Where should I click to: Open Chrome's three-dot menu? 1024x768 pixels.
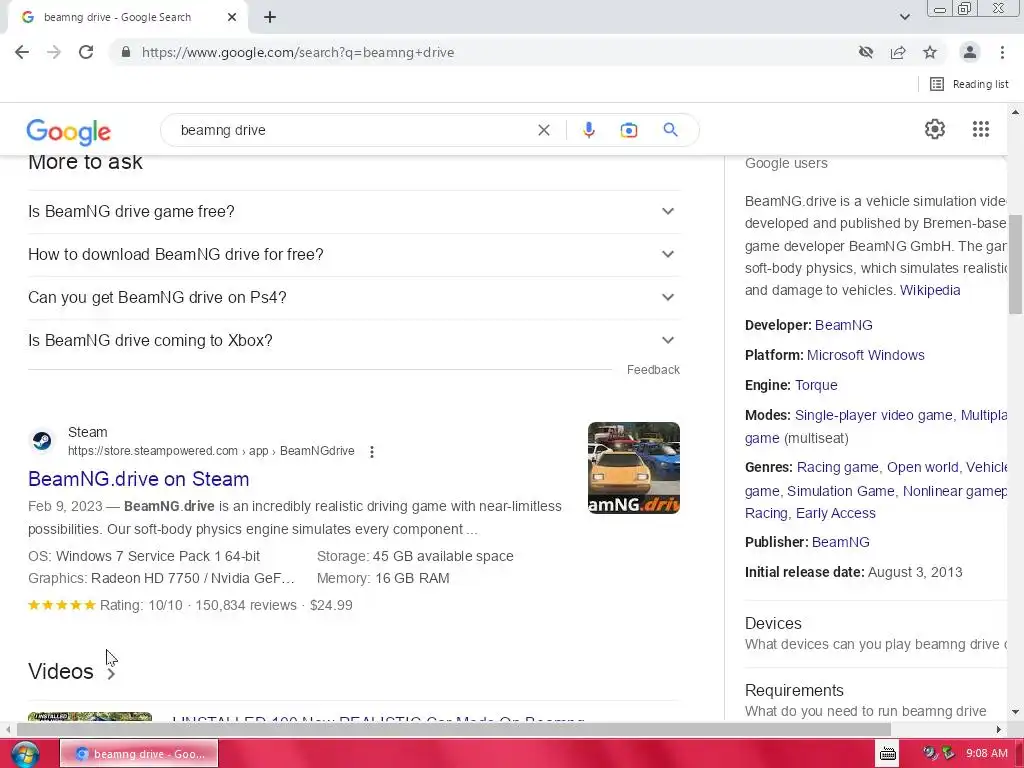[1002, 52]
